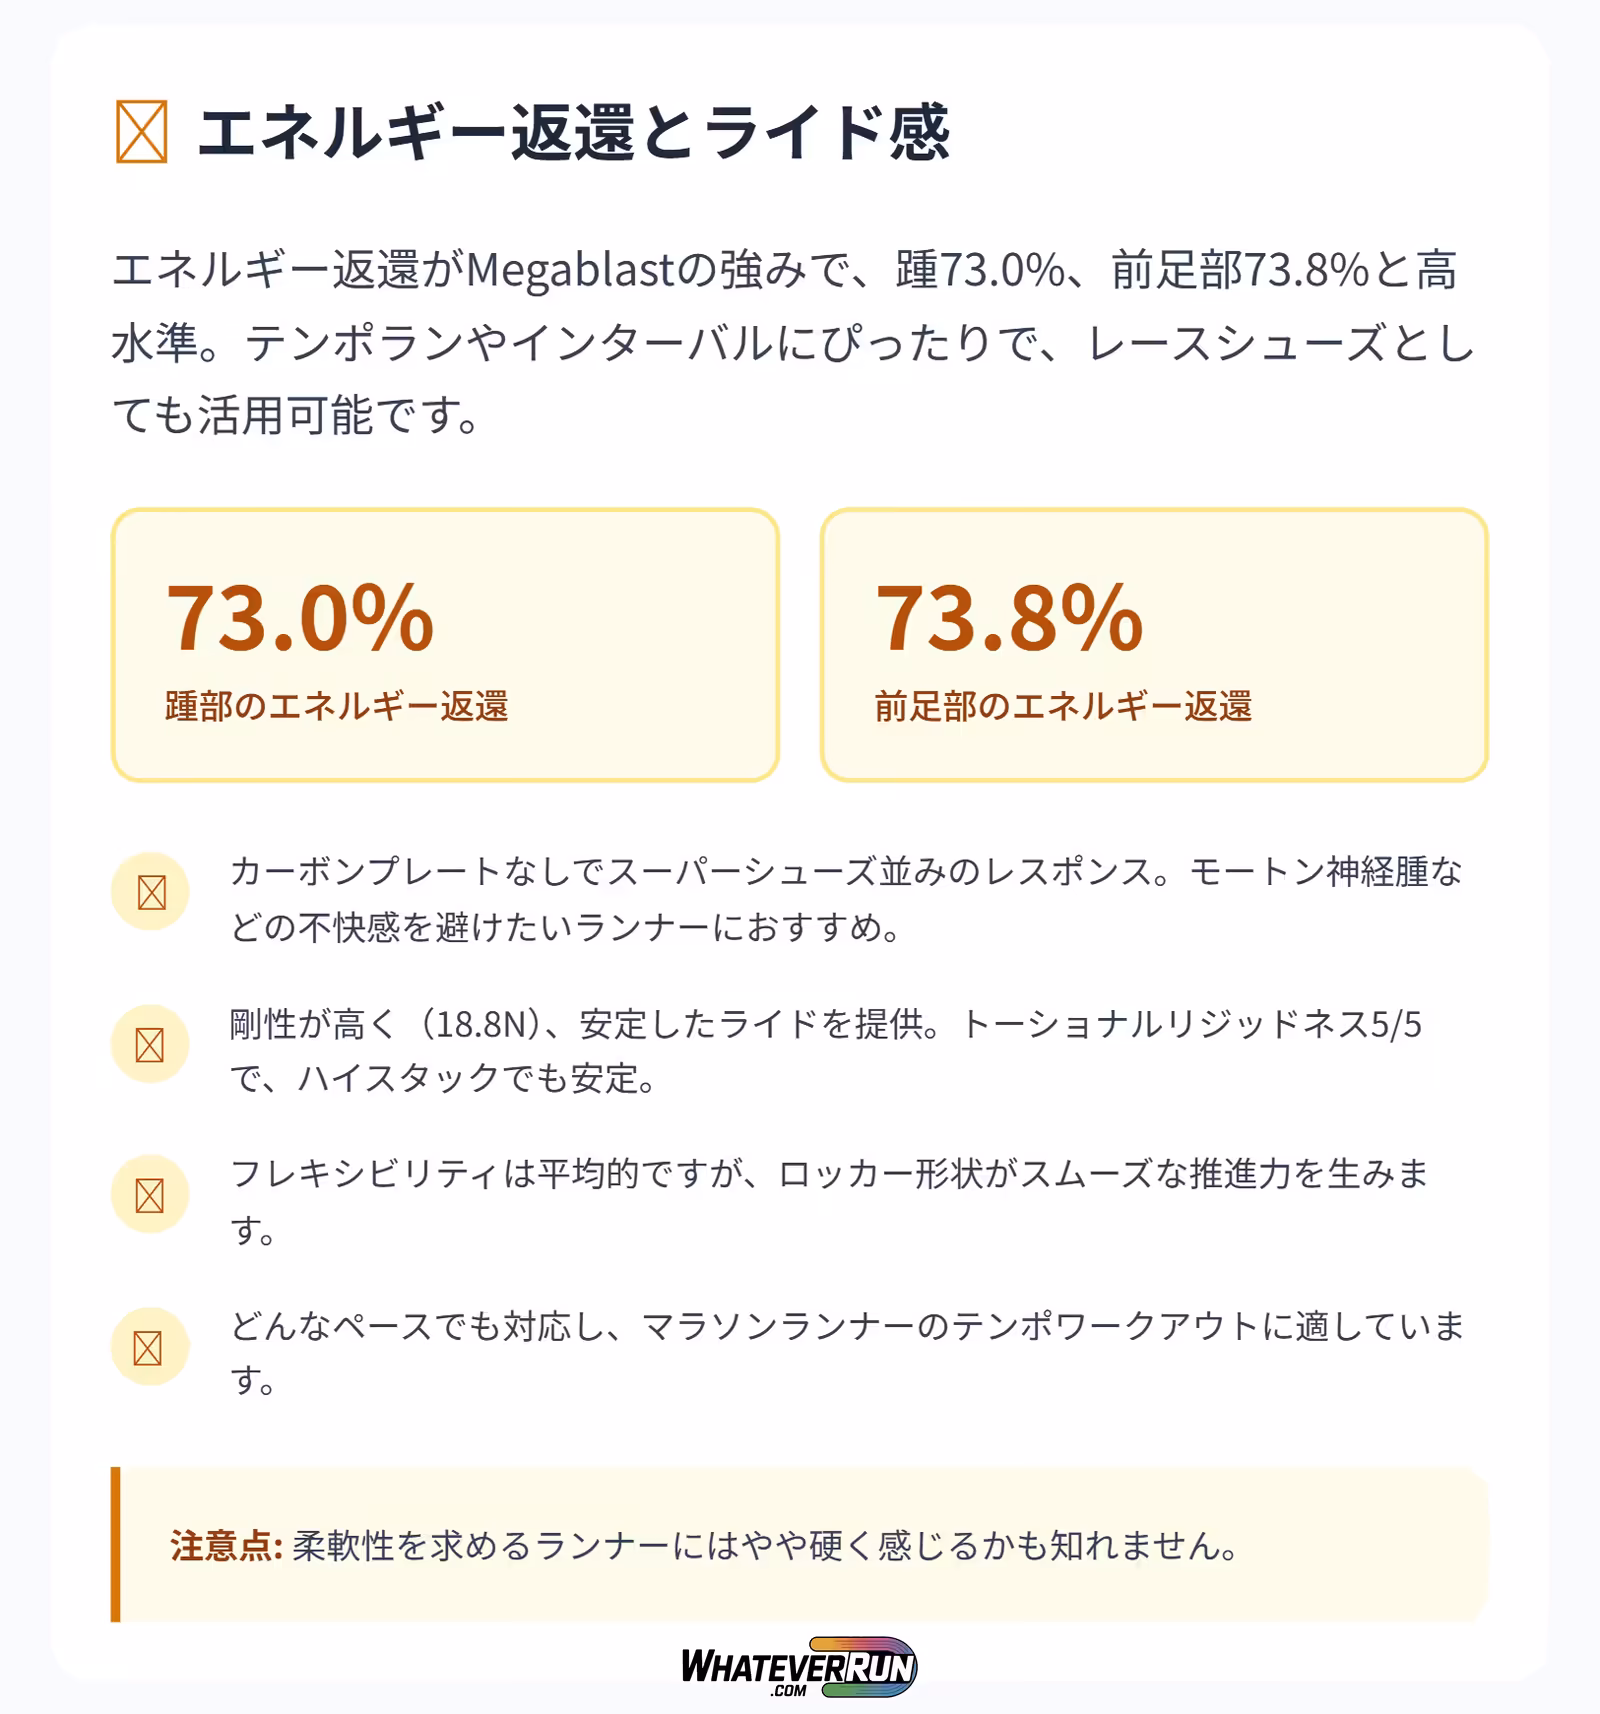The height and width of the screenshot is (1714, 1600).
Task: Click the カーボンプレートなし bullet text
Action: [x=845, y=899]
